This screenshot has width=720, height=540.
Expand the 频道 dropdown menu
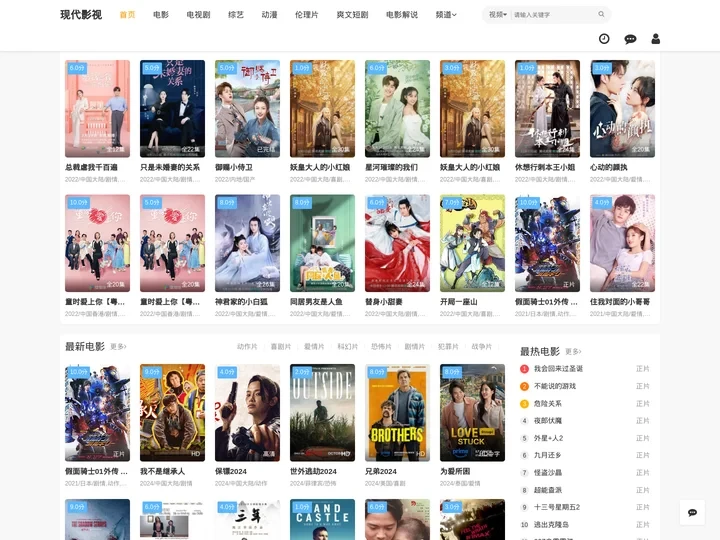click(446, 15)
